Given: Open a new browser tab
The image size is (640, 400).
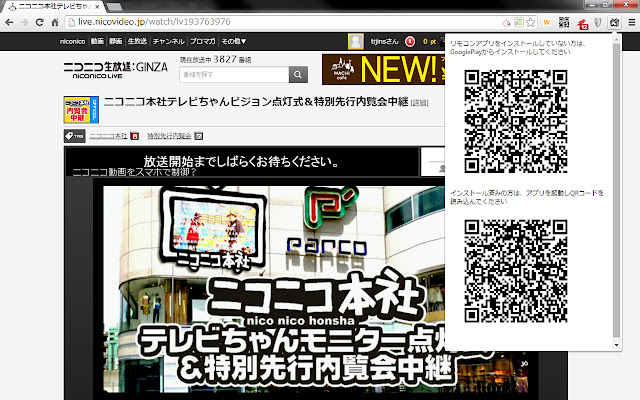Looking at the screenshot, I should [114, 7].
